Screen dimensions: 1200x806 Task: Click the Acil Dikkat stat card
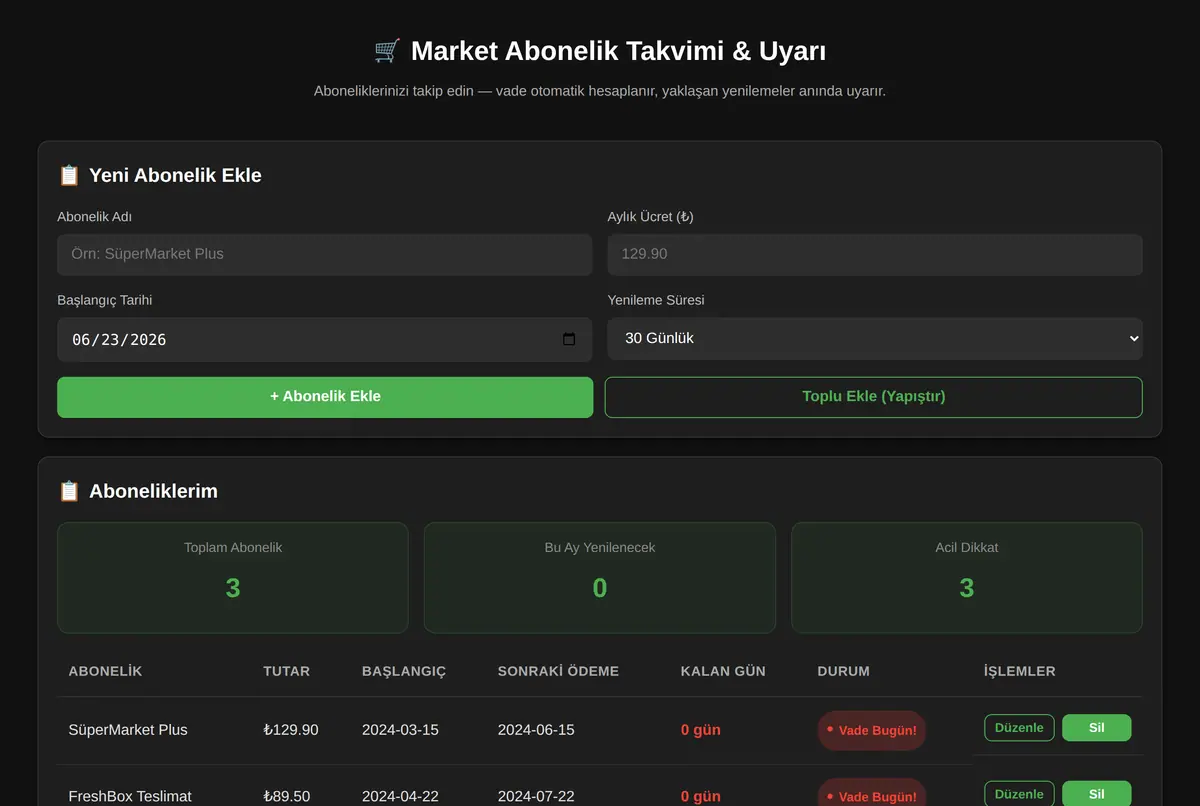click(967, 578)
